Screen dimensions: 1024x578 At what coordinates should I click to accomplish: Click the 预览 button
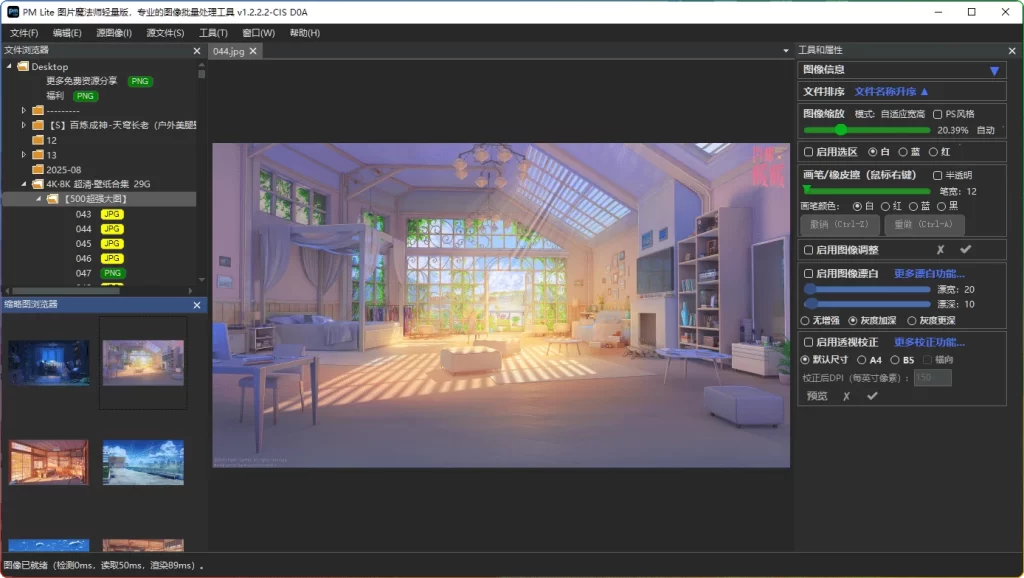pos(817,396)
